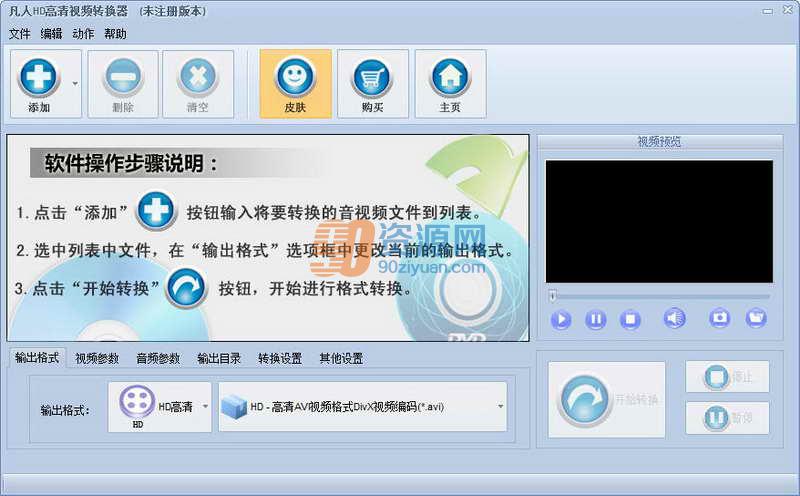800x496 pixels.
Task: Click the 视频预览 panel header
Action: [x=659, y=142]
